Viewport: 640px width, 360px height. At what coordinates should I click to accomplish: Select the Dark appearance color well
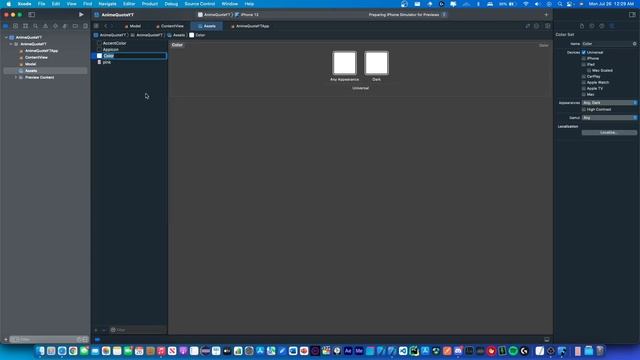coord(376,63)
